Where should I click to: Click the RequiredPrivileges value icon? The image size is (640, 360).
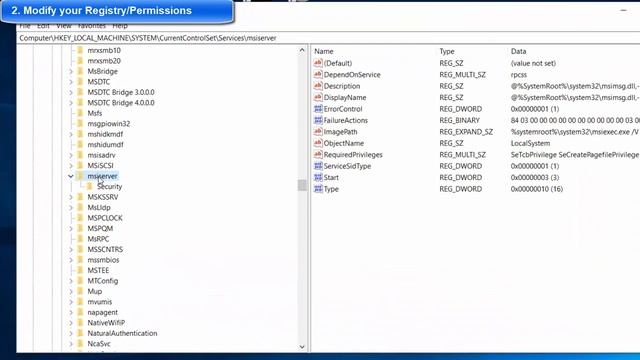point(318,154)
